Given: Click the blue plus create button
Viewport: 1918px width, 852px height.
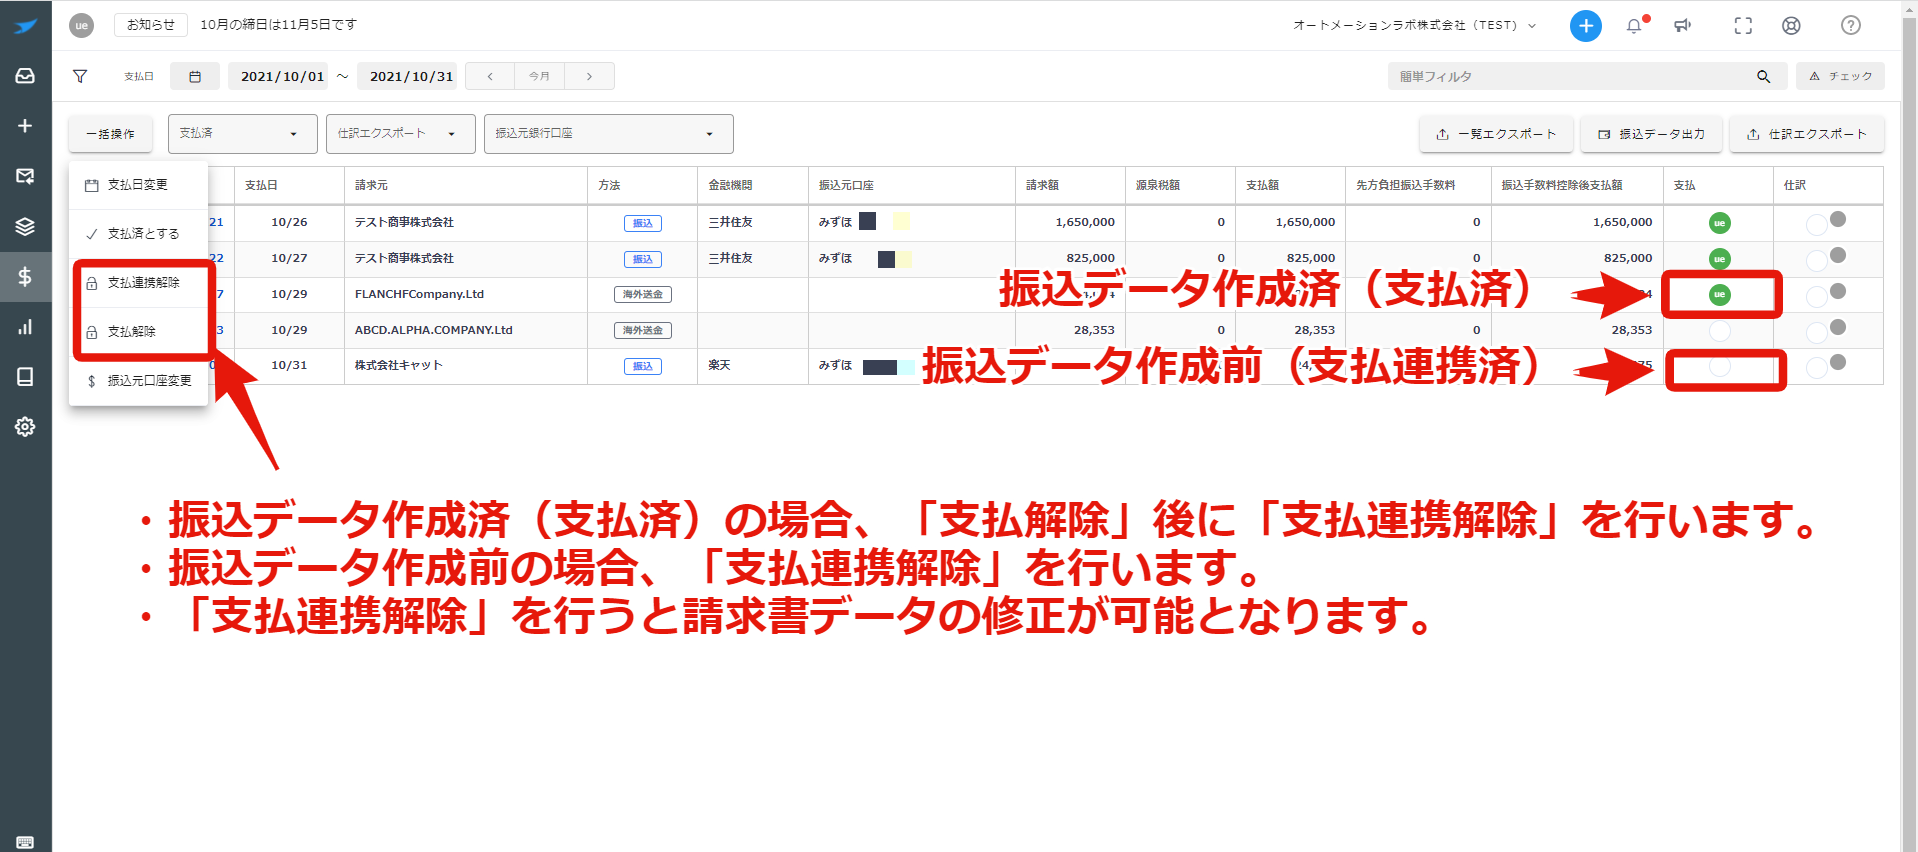Looking at the screenshot, I should tap(1586, 26).
